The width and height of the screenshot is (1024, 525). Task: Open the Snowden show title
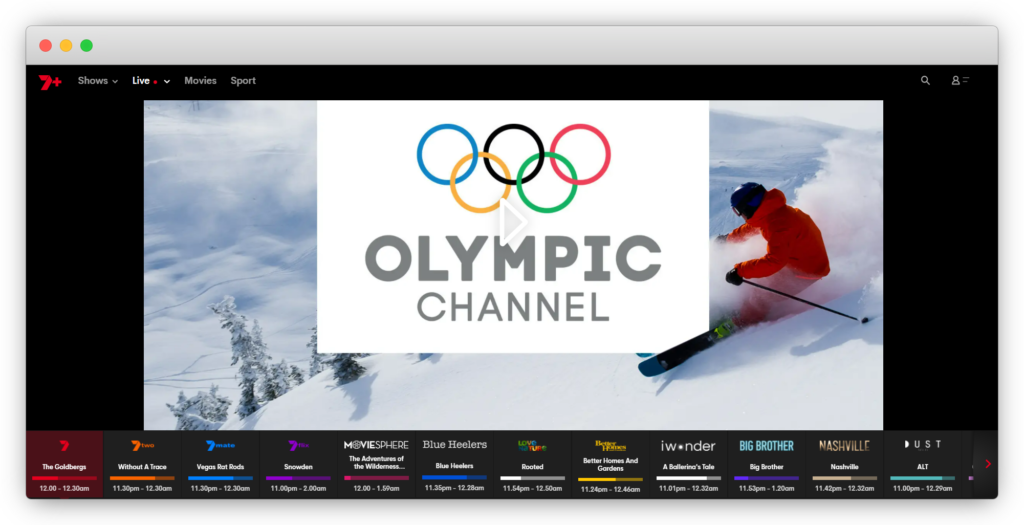[298, 467]
